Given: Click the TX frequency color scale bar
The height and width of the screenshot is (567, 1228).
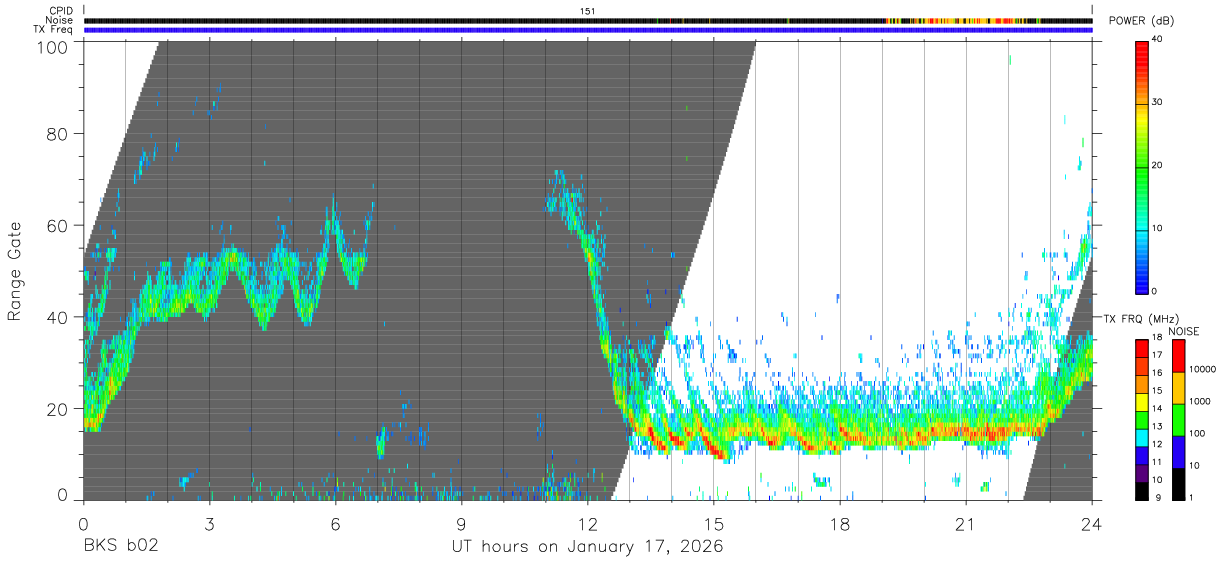Looking at the screenshot, I should pyautogui.click(x=1142, y=419).
